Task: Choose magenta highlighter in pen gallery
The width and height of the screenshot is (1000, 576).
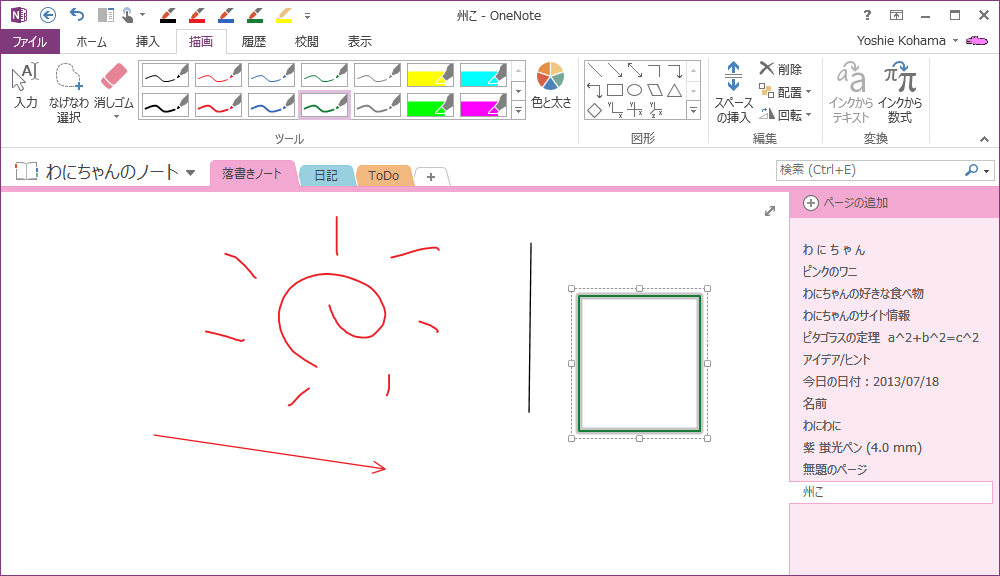Action: 483,105
